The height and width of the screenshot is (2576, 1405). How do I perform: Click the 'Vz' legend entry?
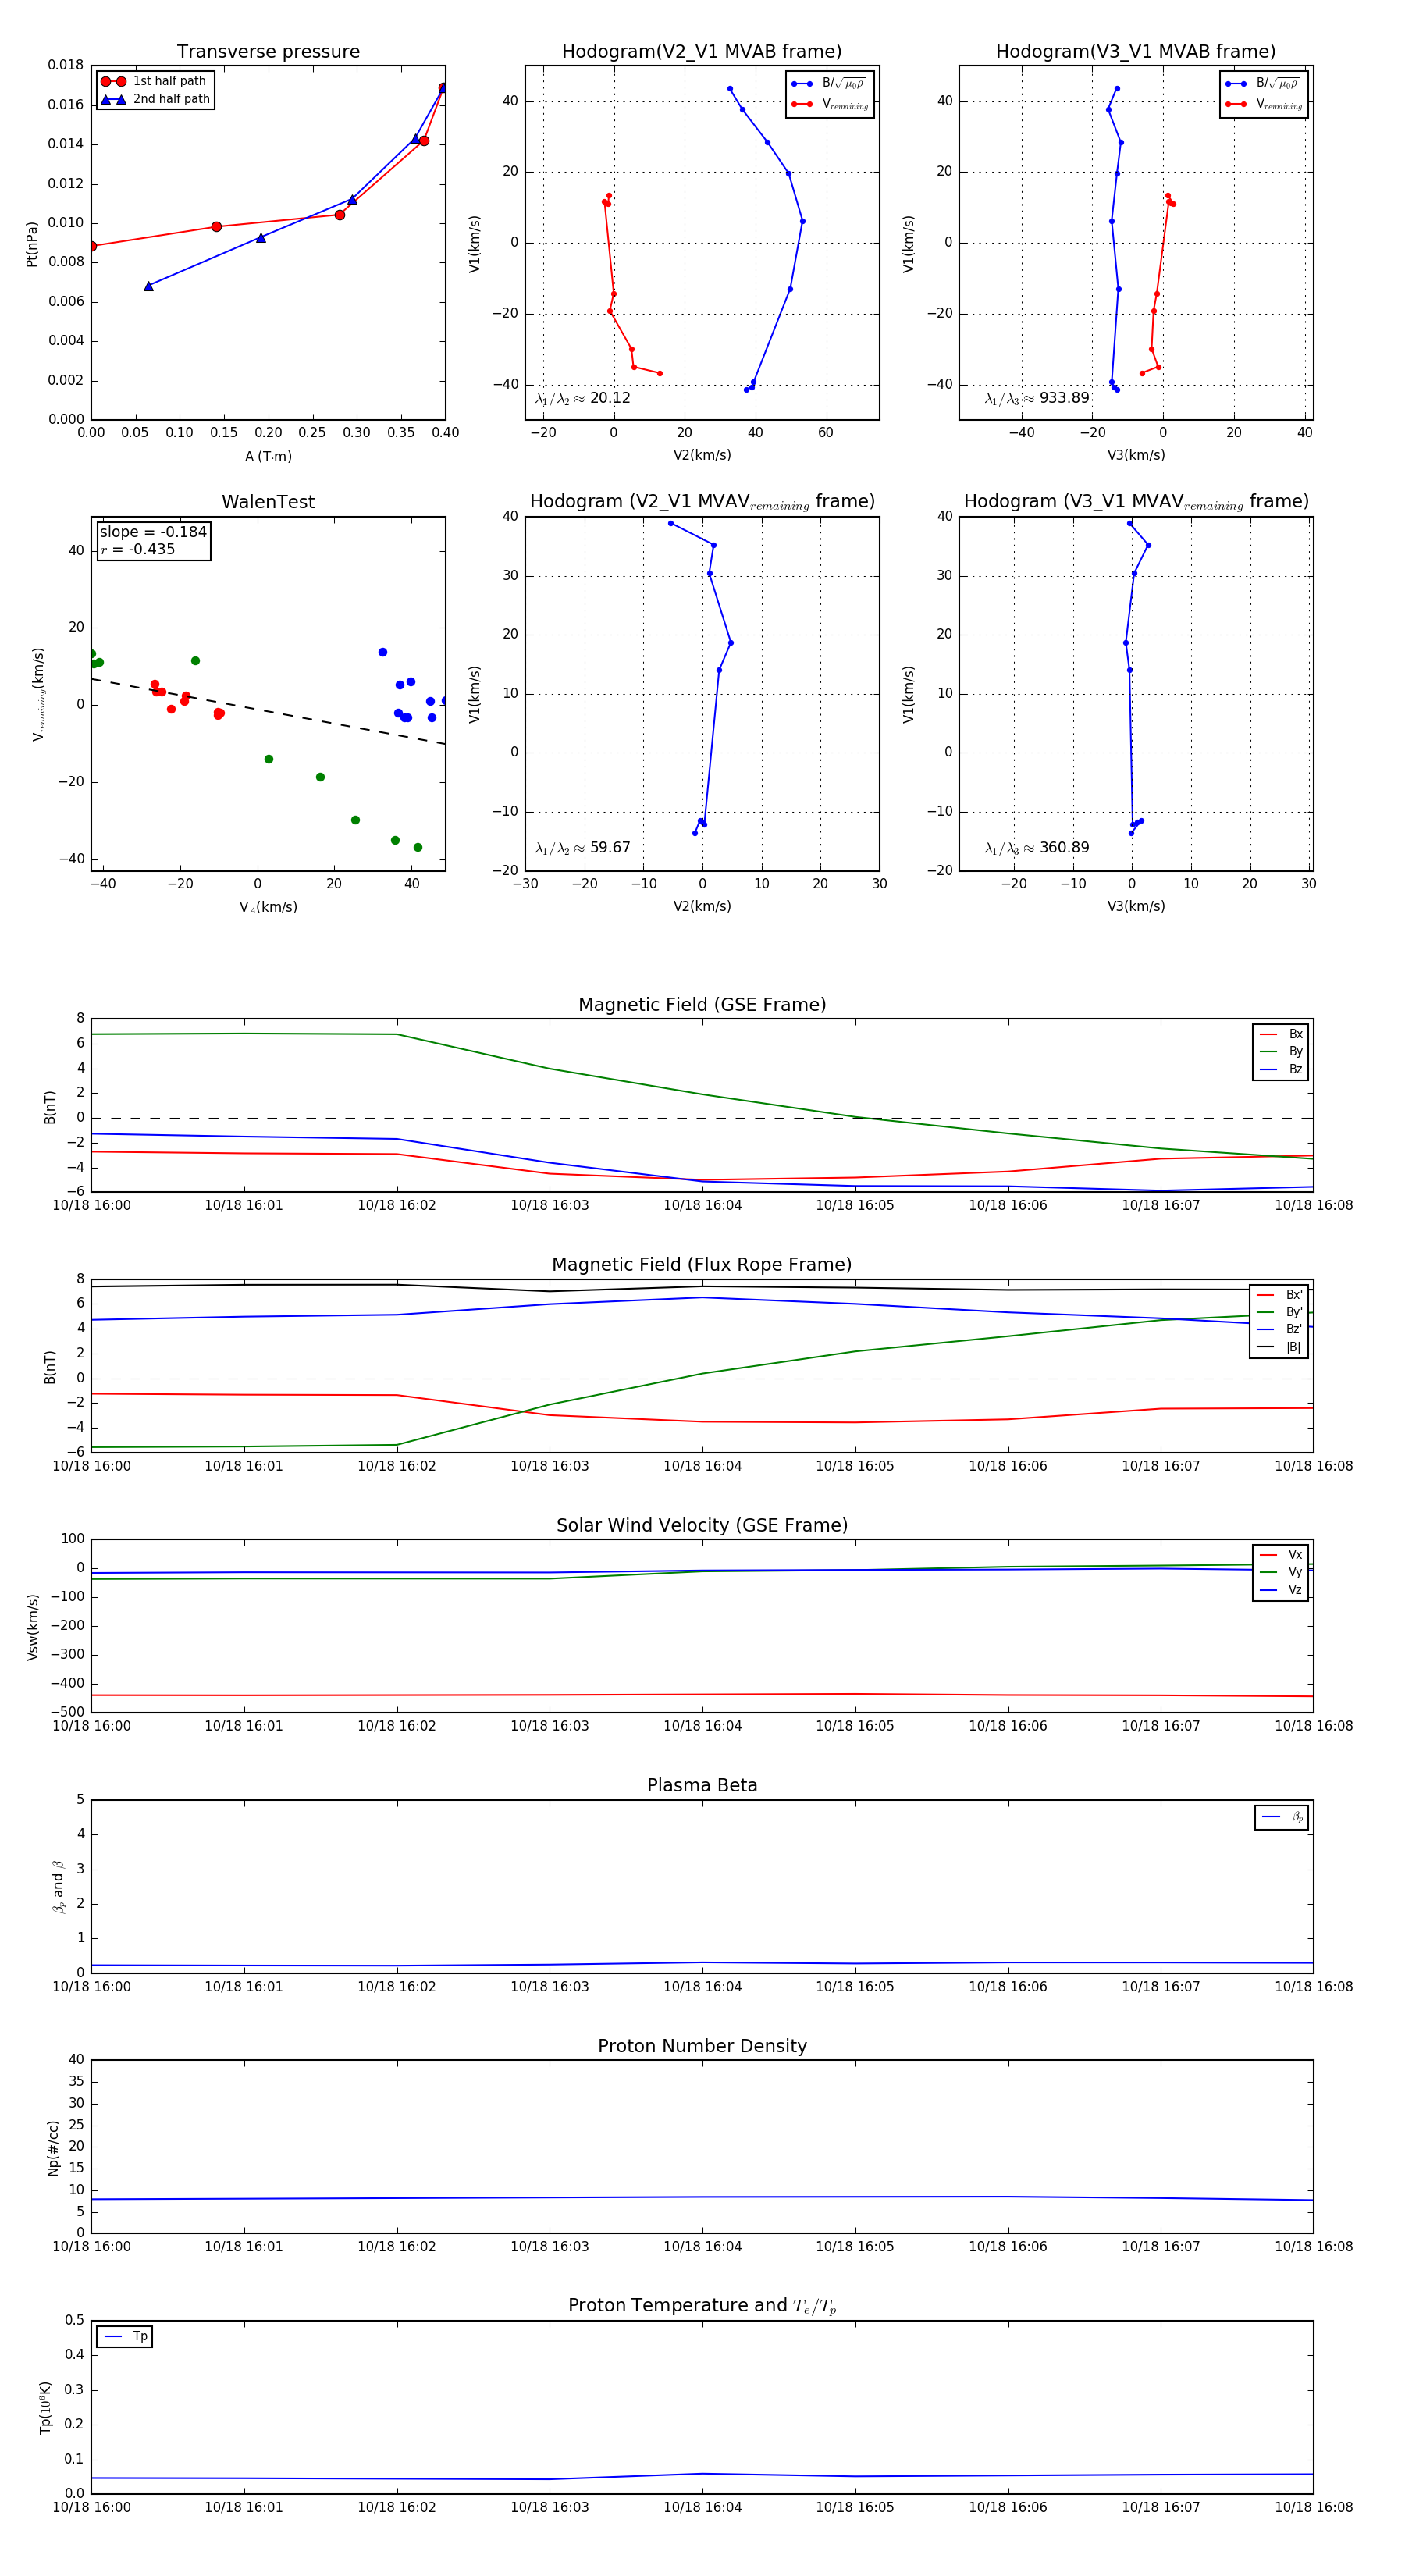1281,1590
